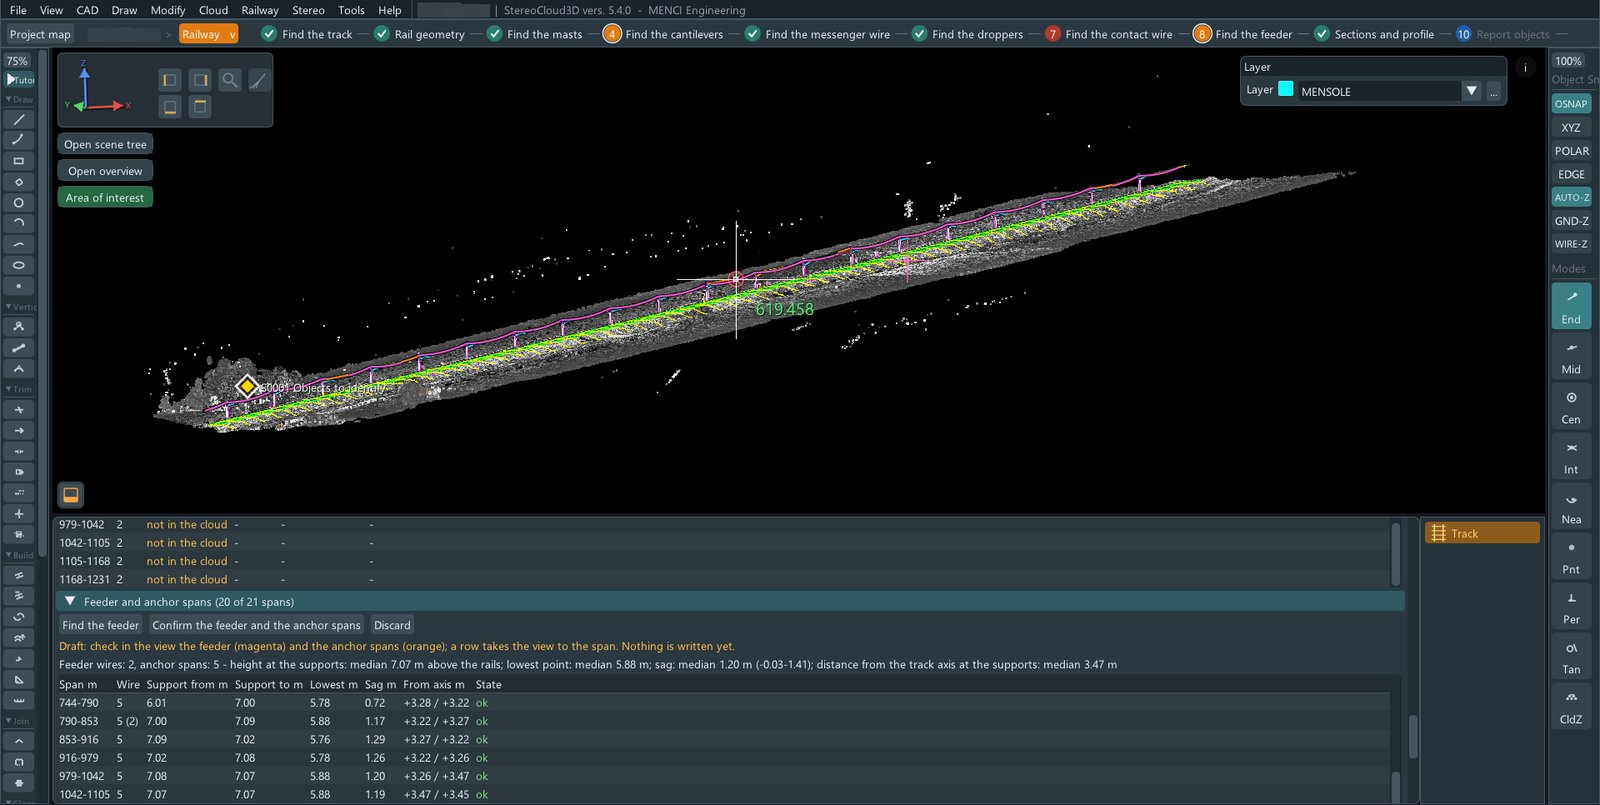Toggle POLAR tracking
This screenshot has width=1600, height=805.
[x=1571, y=151]
